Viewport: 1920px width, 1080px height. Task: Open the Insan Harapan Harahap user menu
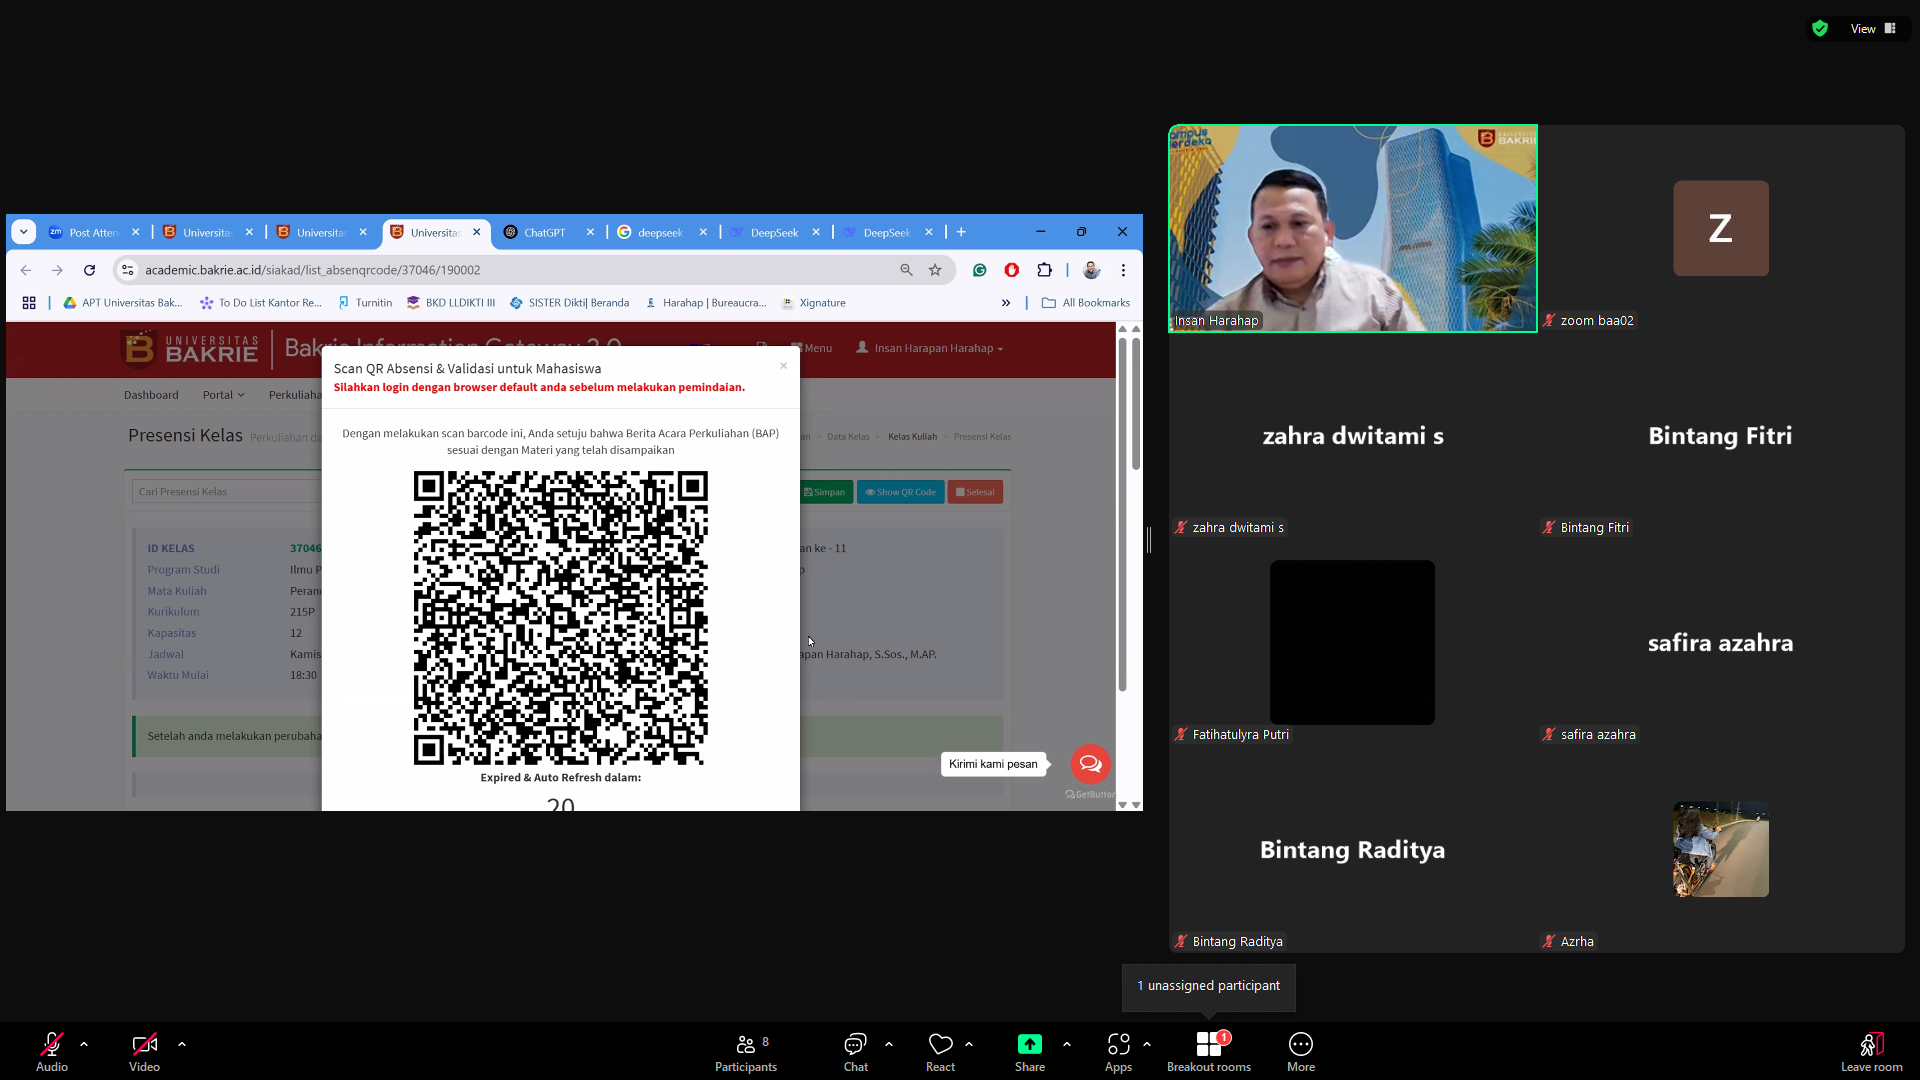pyautogui.click(x=930, y=348)
